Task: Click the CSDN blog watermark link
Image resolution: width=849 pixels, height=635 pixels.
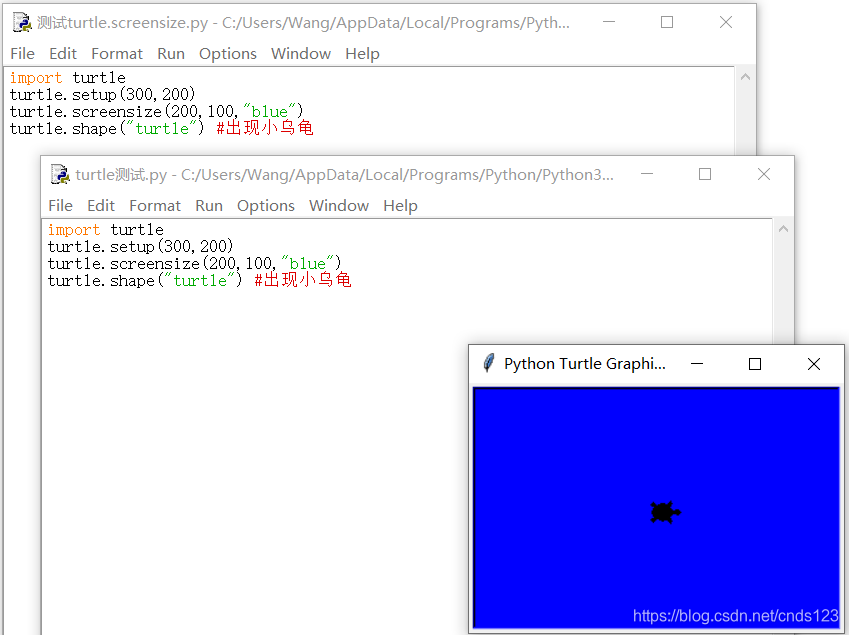Action: 736,616
